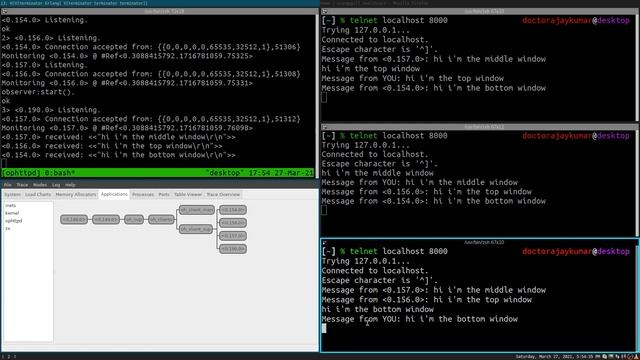
Task: Click the title bar of the top telnet pane
Action: tap(480, 11)
